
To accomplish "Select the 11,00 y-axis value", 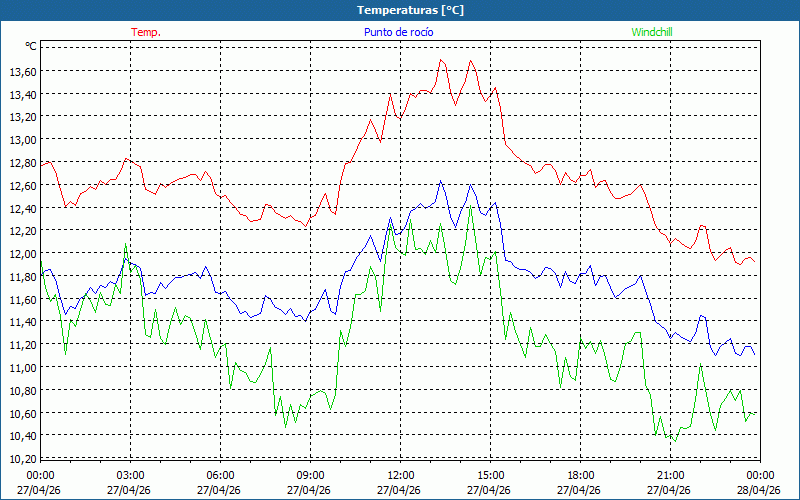I will point(22,368).
